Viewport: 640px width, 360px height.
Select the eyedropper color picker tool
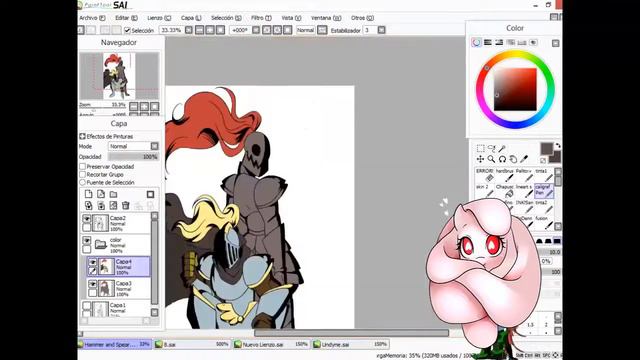[x=524, y=159]
